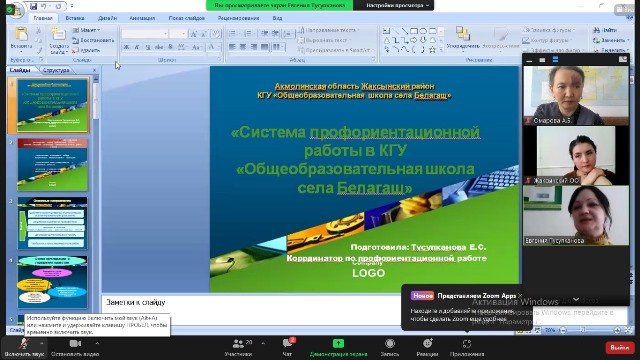Expand Layout (Макет) dropdown in Slides group
The height and width of the screenshot is (360, 640).
[87, 30]
